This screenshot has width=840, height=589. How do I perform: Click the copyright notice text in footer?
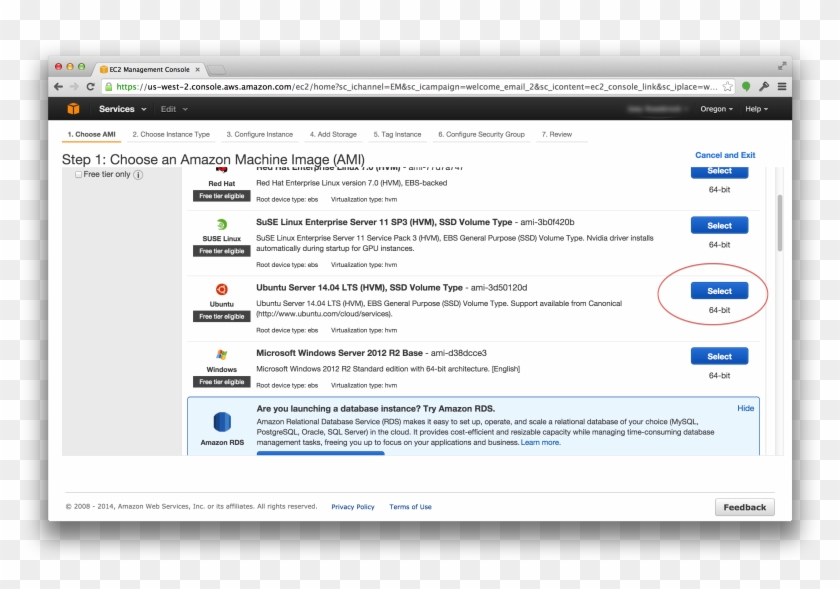point(191,506)
